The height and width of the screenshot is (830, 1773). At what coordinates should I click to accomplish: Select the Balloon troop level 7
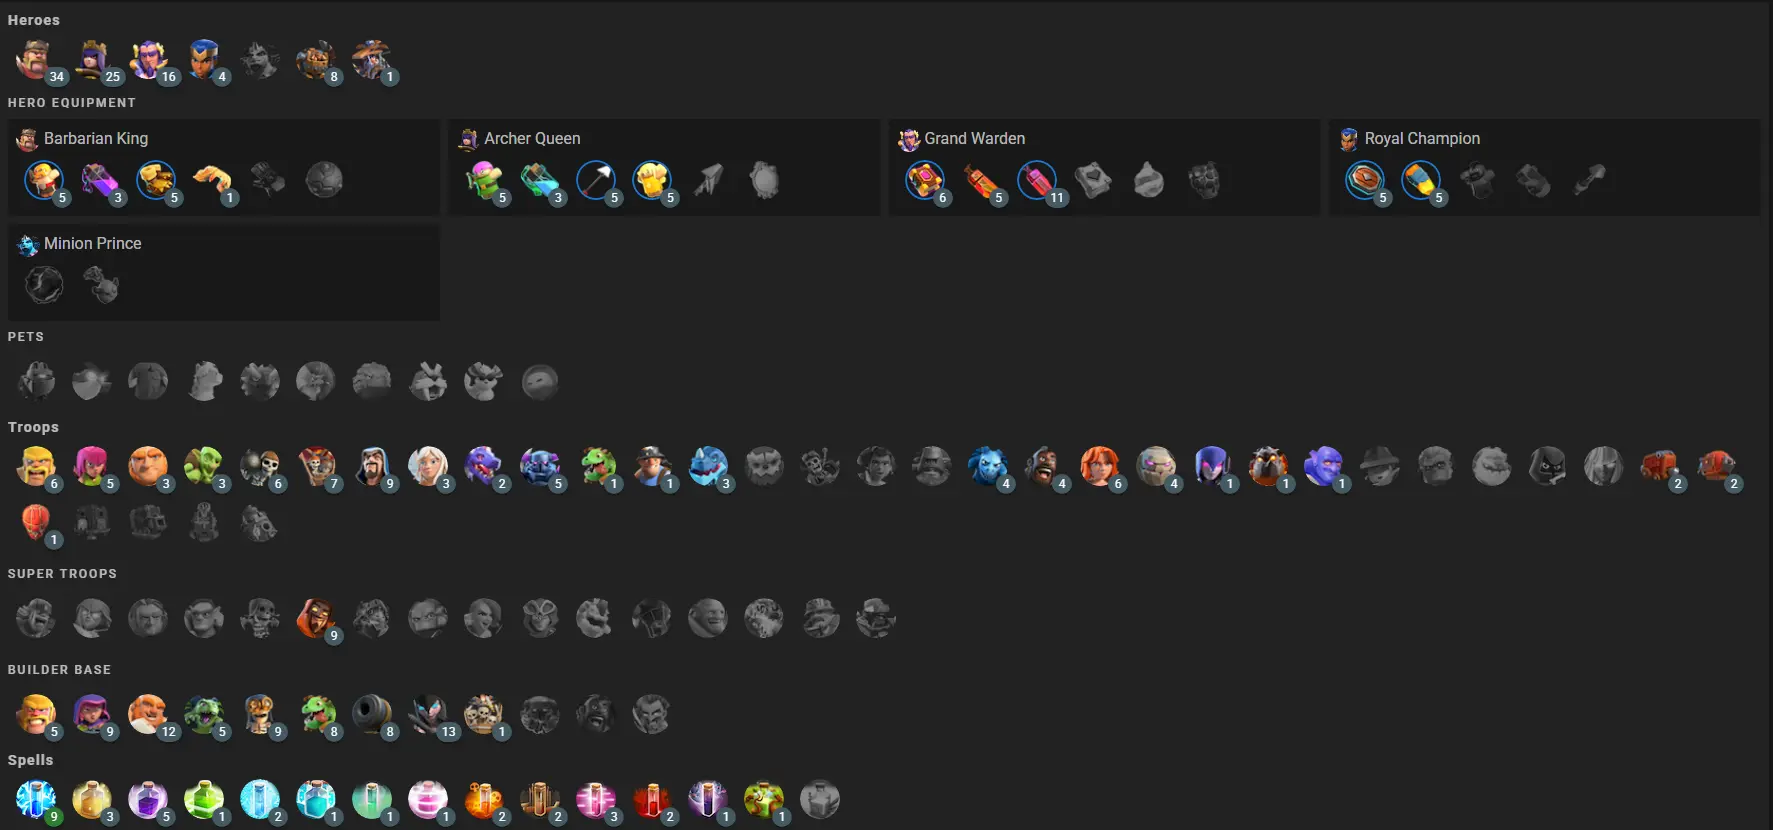point(317,467)
